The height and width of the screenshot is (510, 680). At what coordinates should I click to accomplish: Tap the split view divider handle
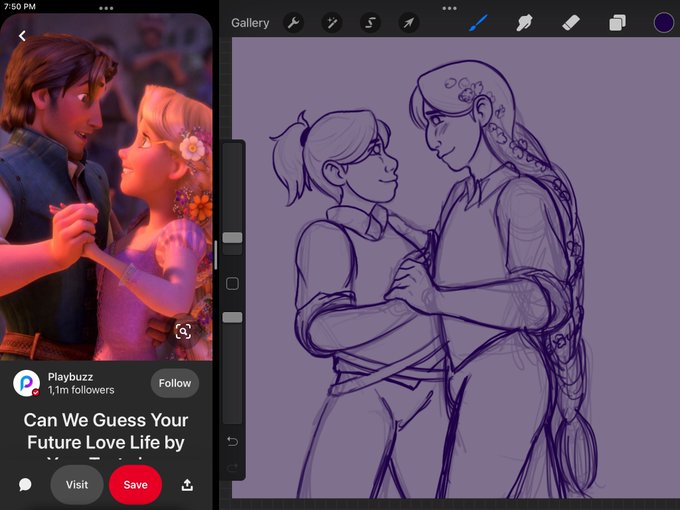coord(216,255)
